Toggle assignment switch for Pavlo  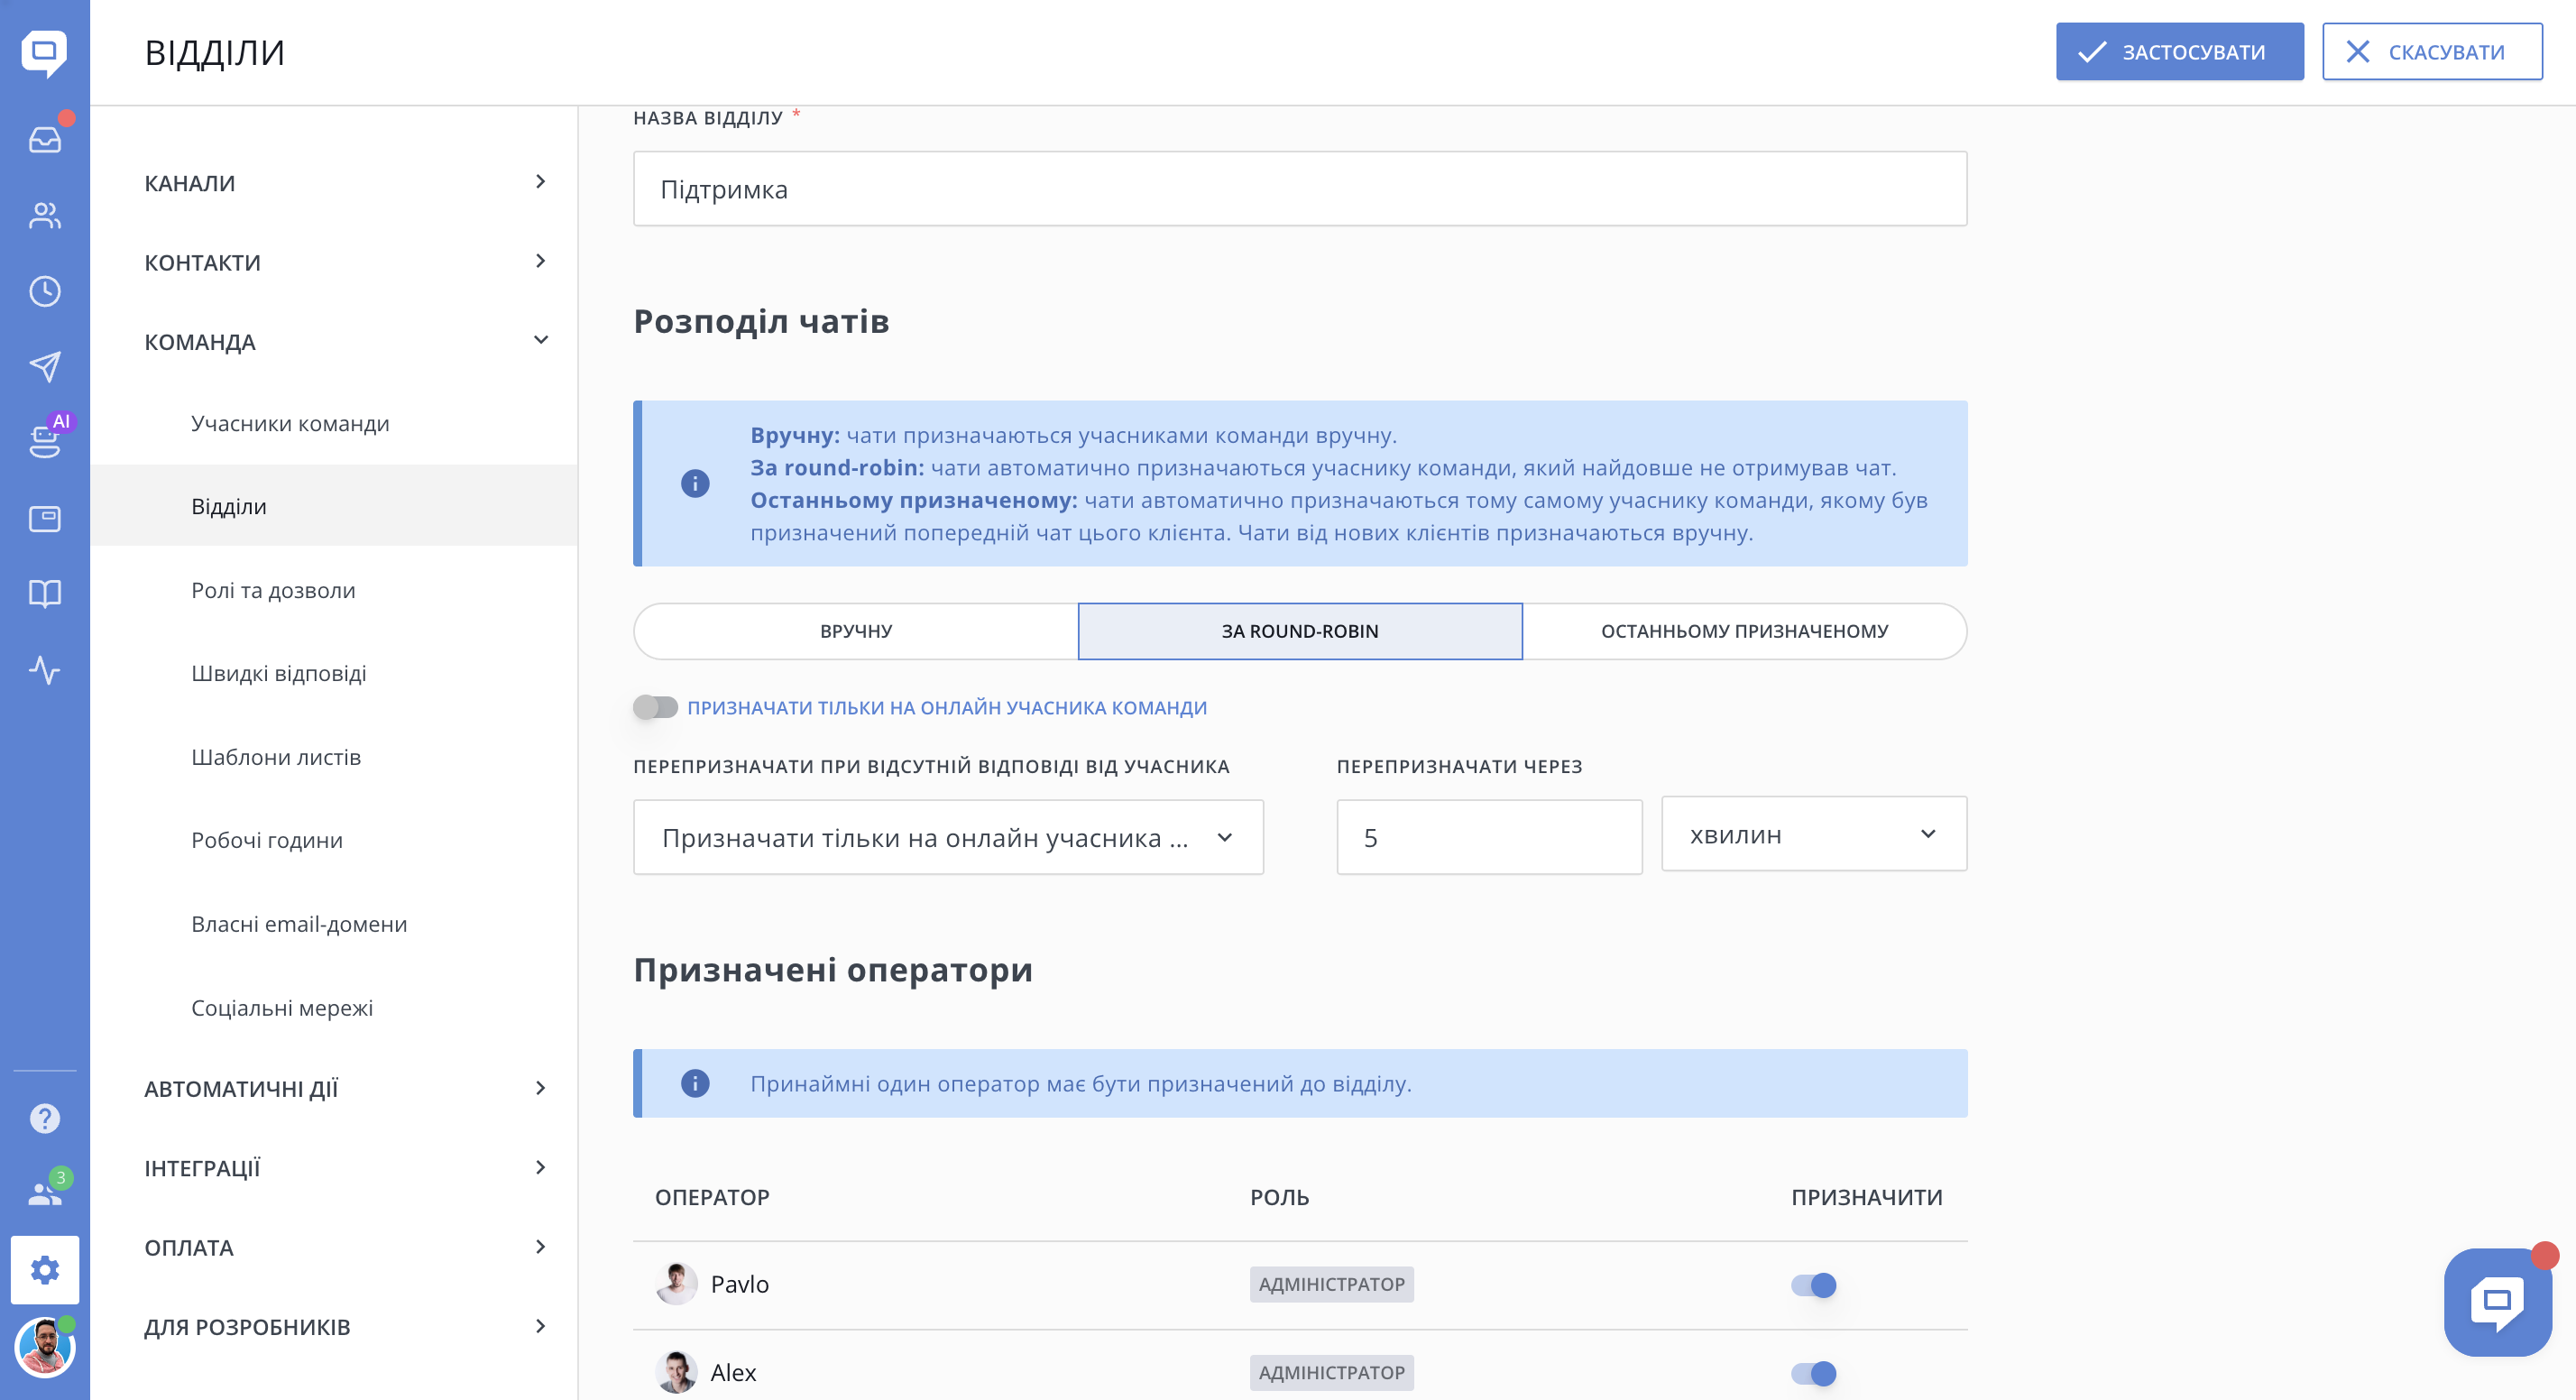[1813, 1285]
